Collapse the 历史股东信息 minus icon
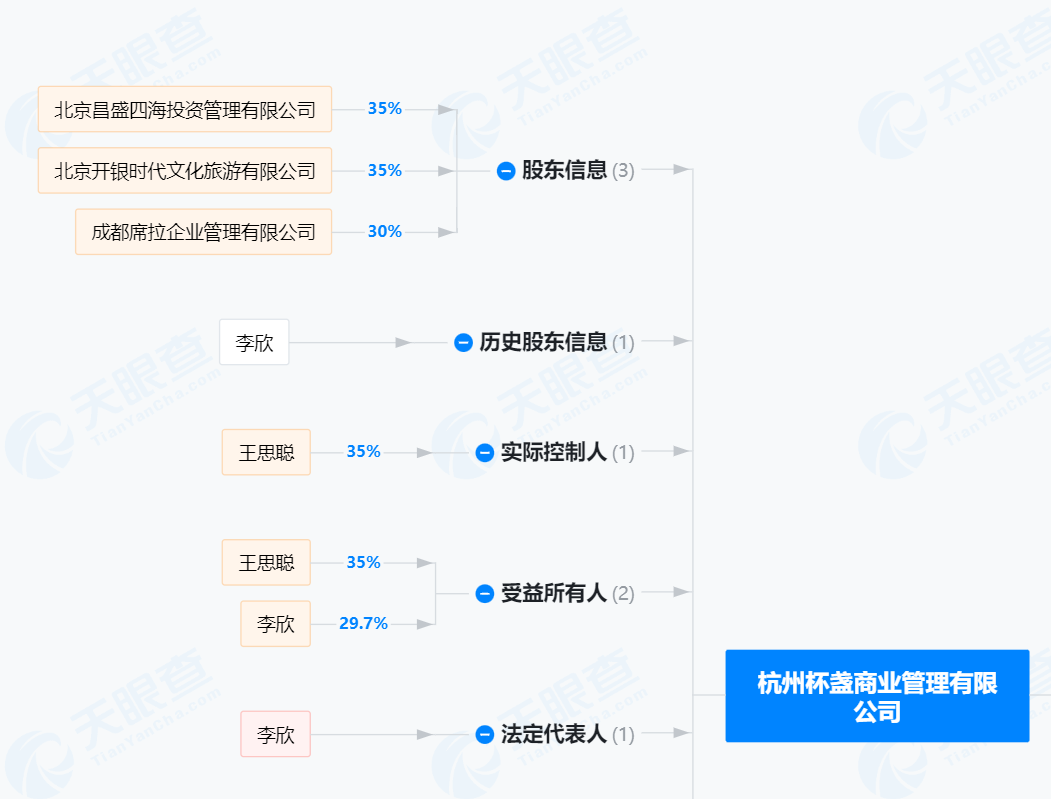Screen dimensions: 1051x799 point(463,343)
